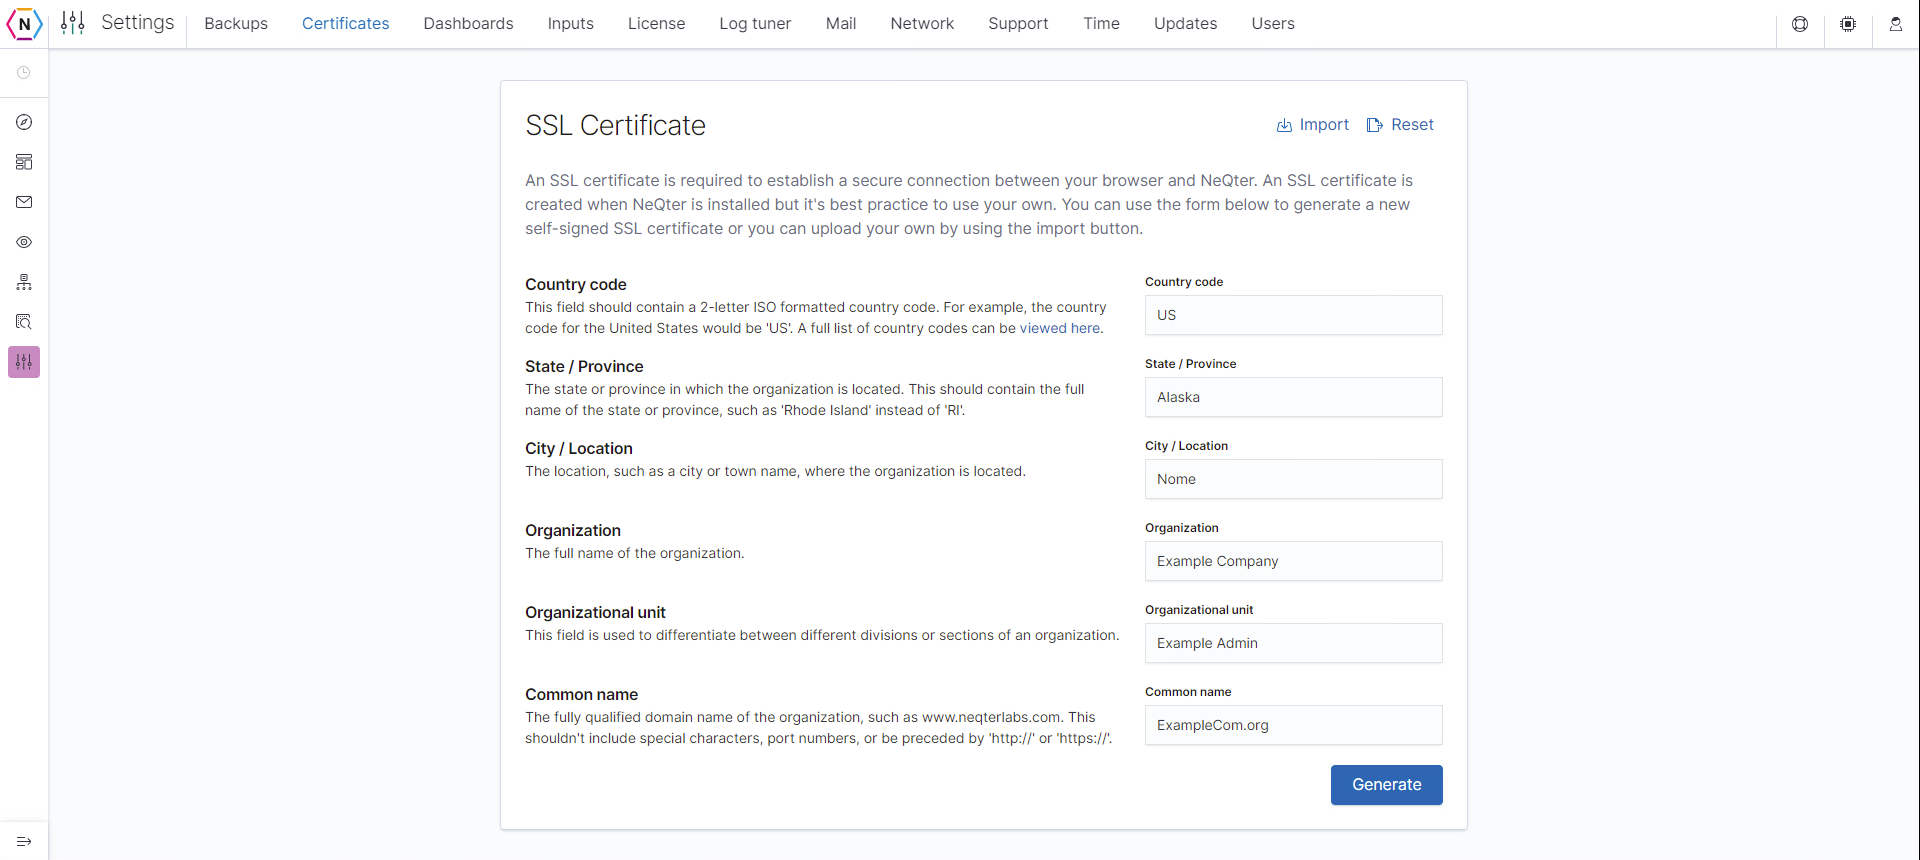The height and width of the screenshot is (860, 1920).
Task: Click the Common name input field
Action: [x=1293, y=725]
